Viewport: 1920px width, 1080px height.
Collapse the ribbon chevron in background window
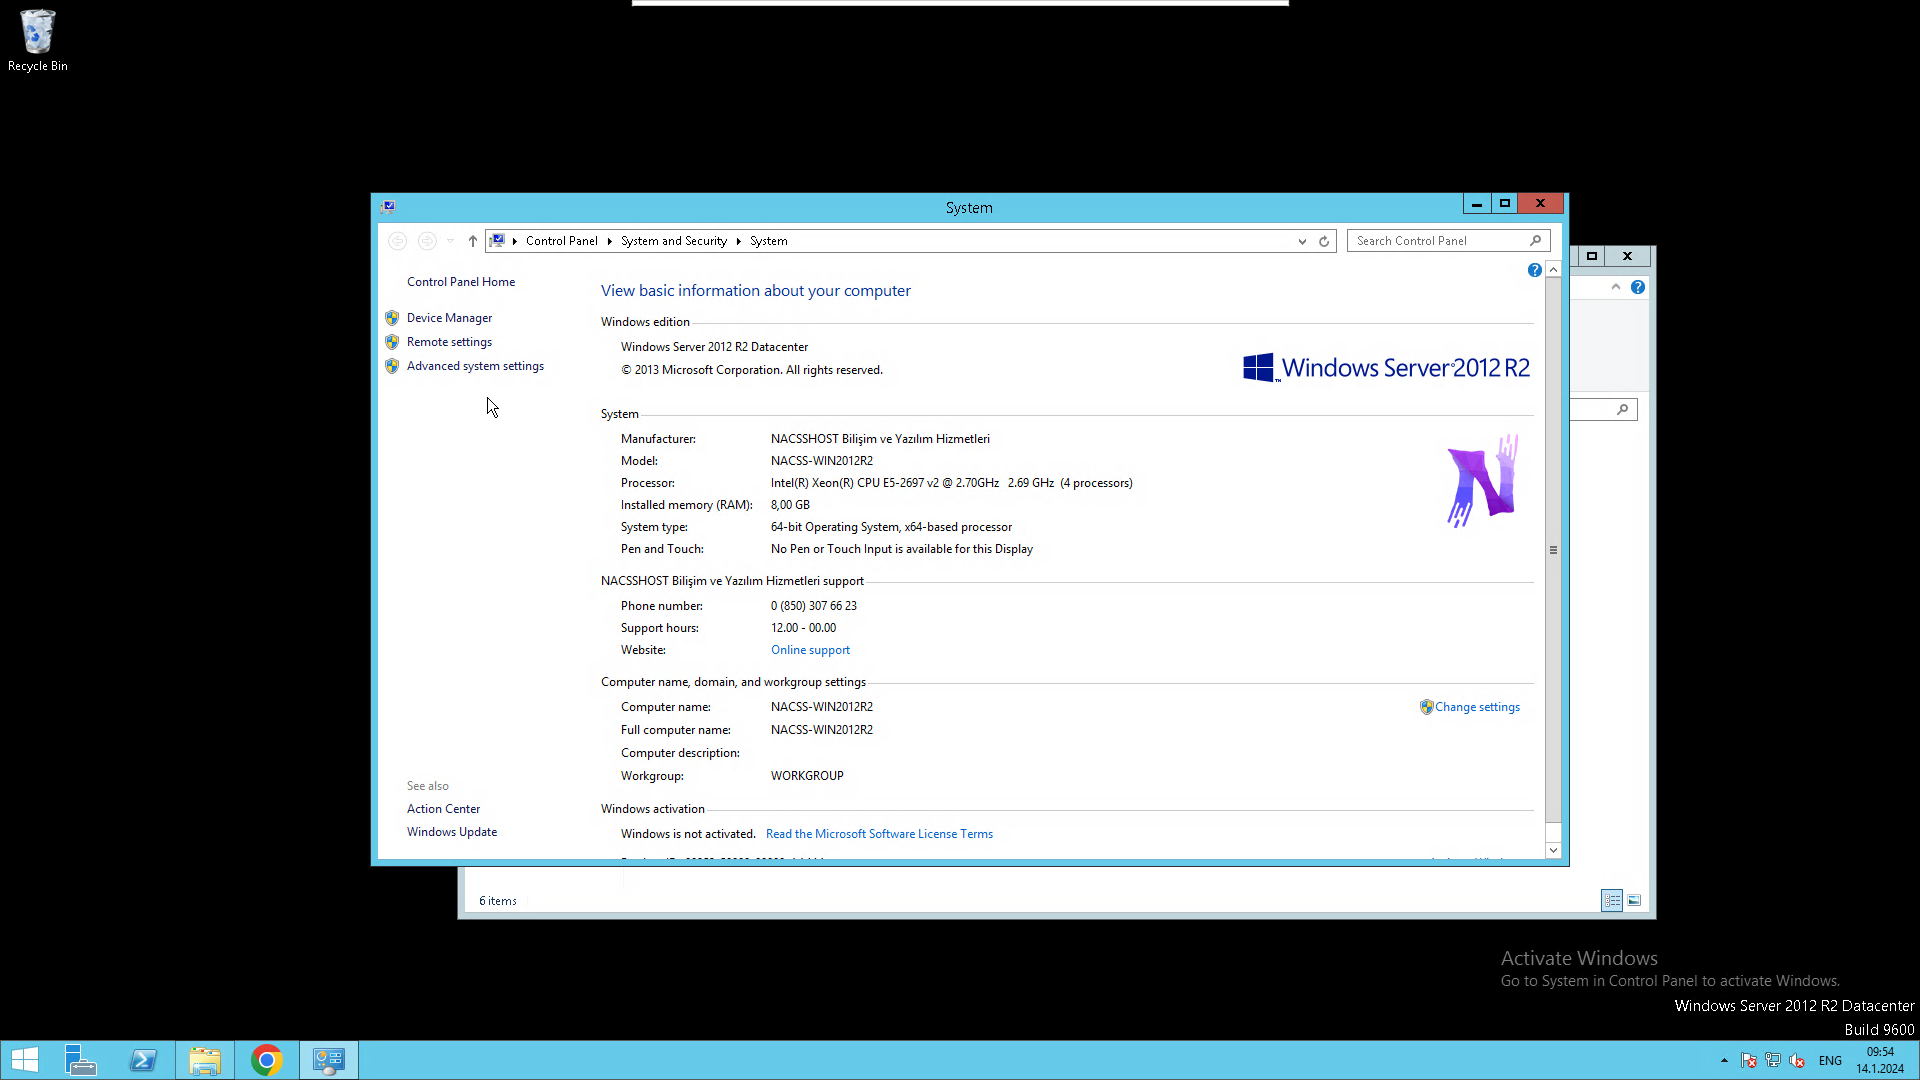(x=1615, y=287)
